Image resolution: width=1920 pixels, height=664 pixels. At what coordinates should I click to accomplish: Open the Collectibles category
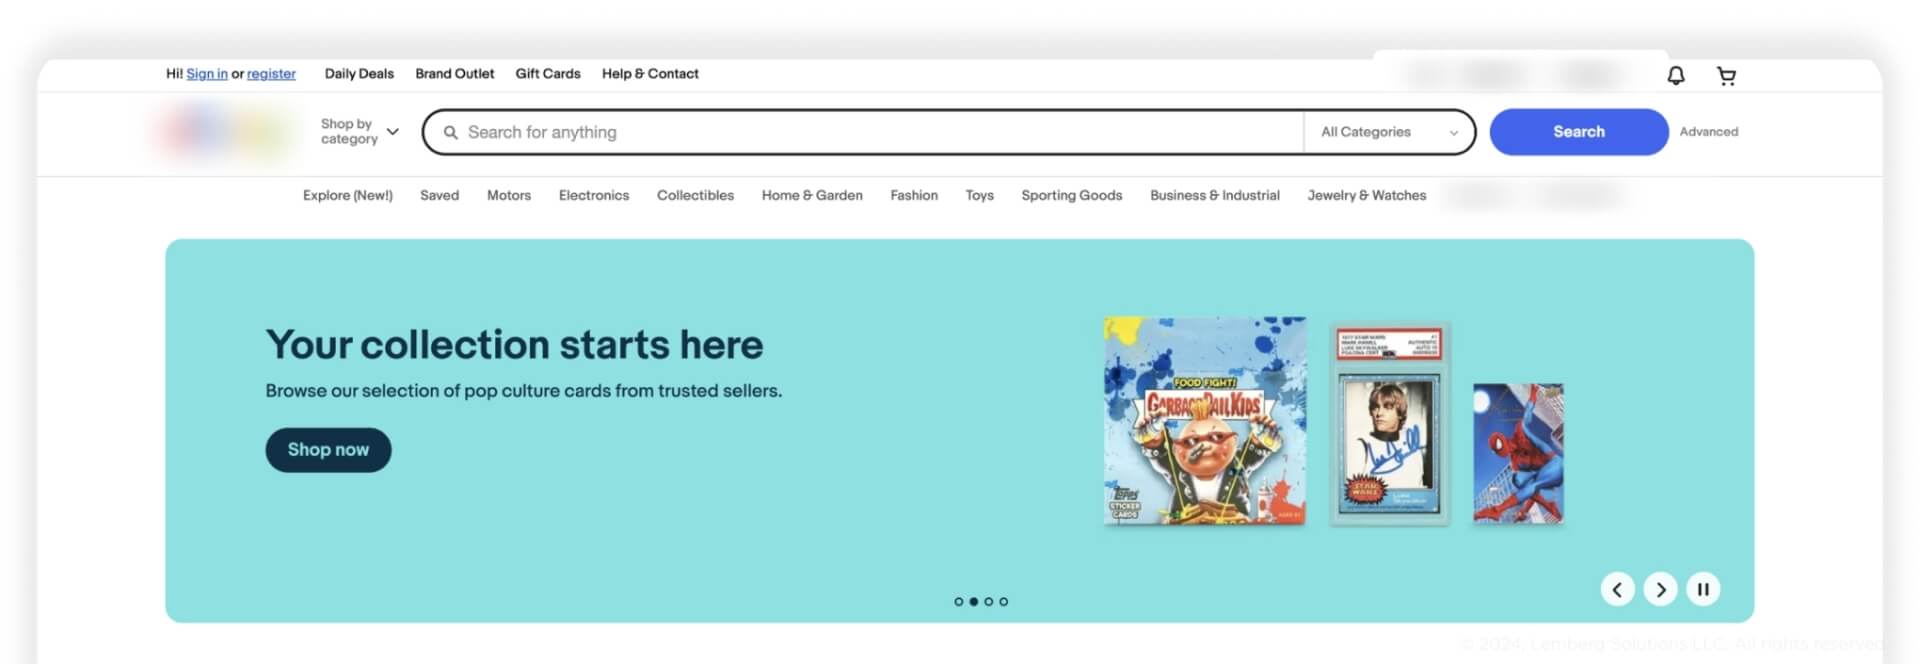(x=695, y=195)
